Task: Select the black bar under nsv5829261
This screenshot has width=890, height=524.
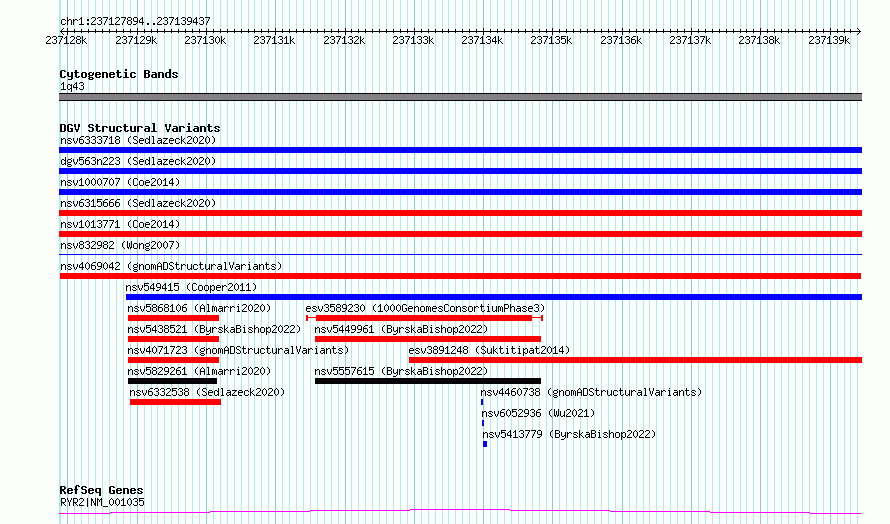Action: (173, 381)
